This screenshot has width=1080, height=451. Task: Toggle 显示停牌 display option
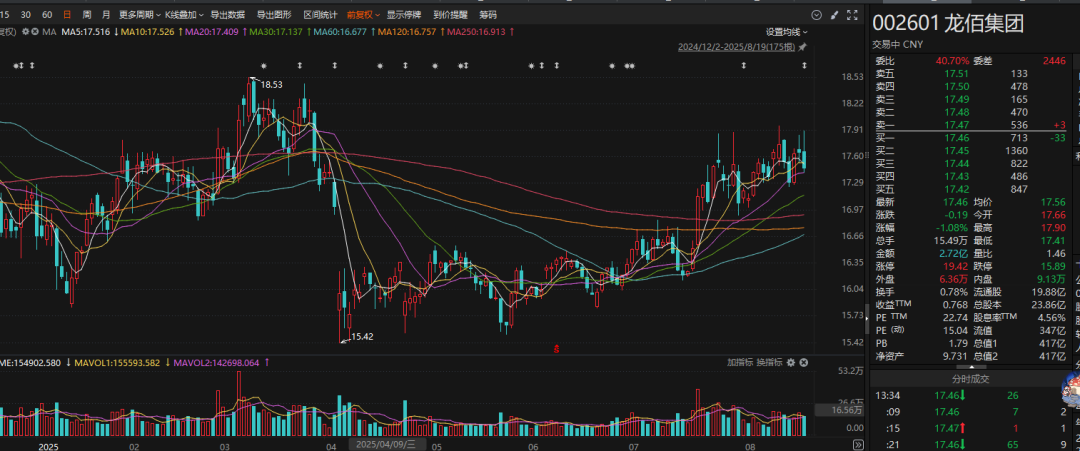coord(404,14)
